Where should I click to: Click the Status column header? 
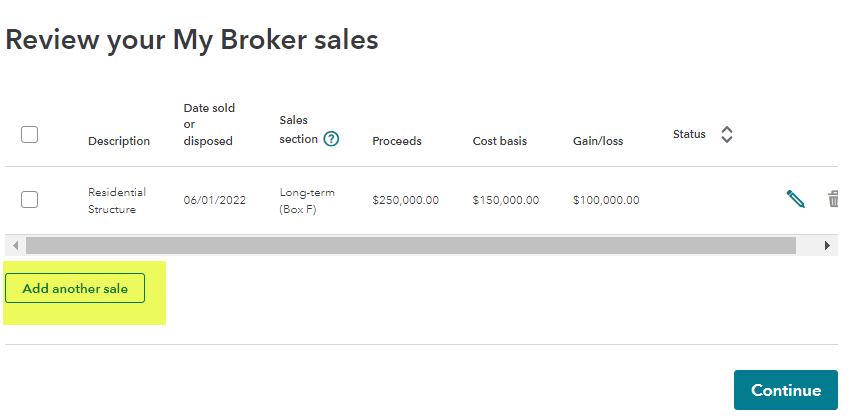[x=689, y=134]
